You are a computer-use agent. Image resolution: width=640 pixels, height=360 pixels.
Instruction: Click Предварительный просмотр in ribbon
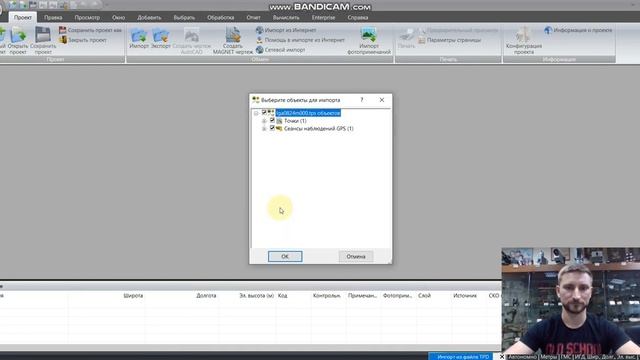point(458,30)
